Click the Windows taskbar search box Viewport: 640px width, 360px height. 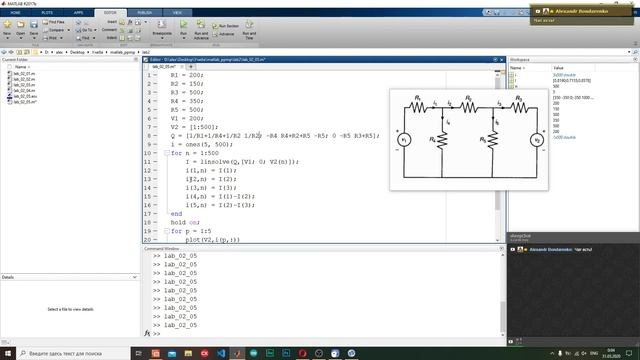pyautogui.click(x=73, y=353)
